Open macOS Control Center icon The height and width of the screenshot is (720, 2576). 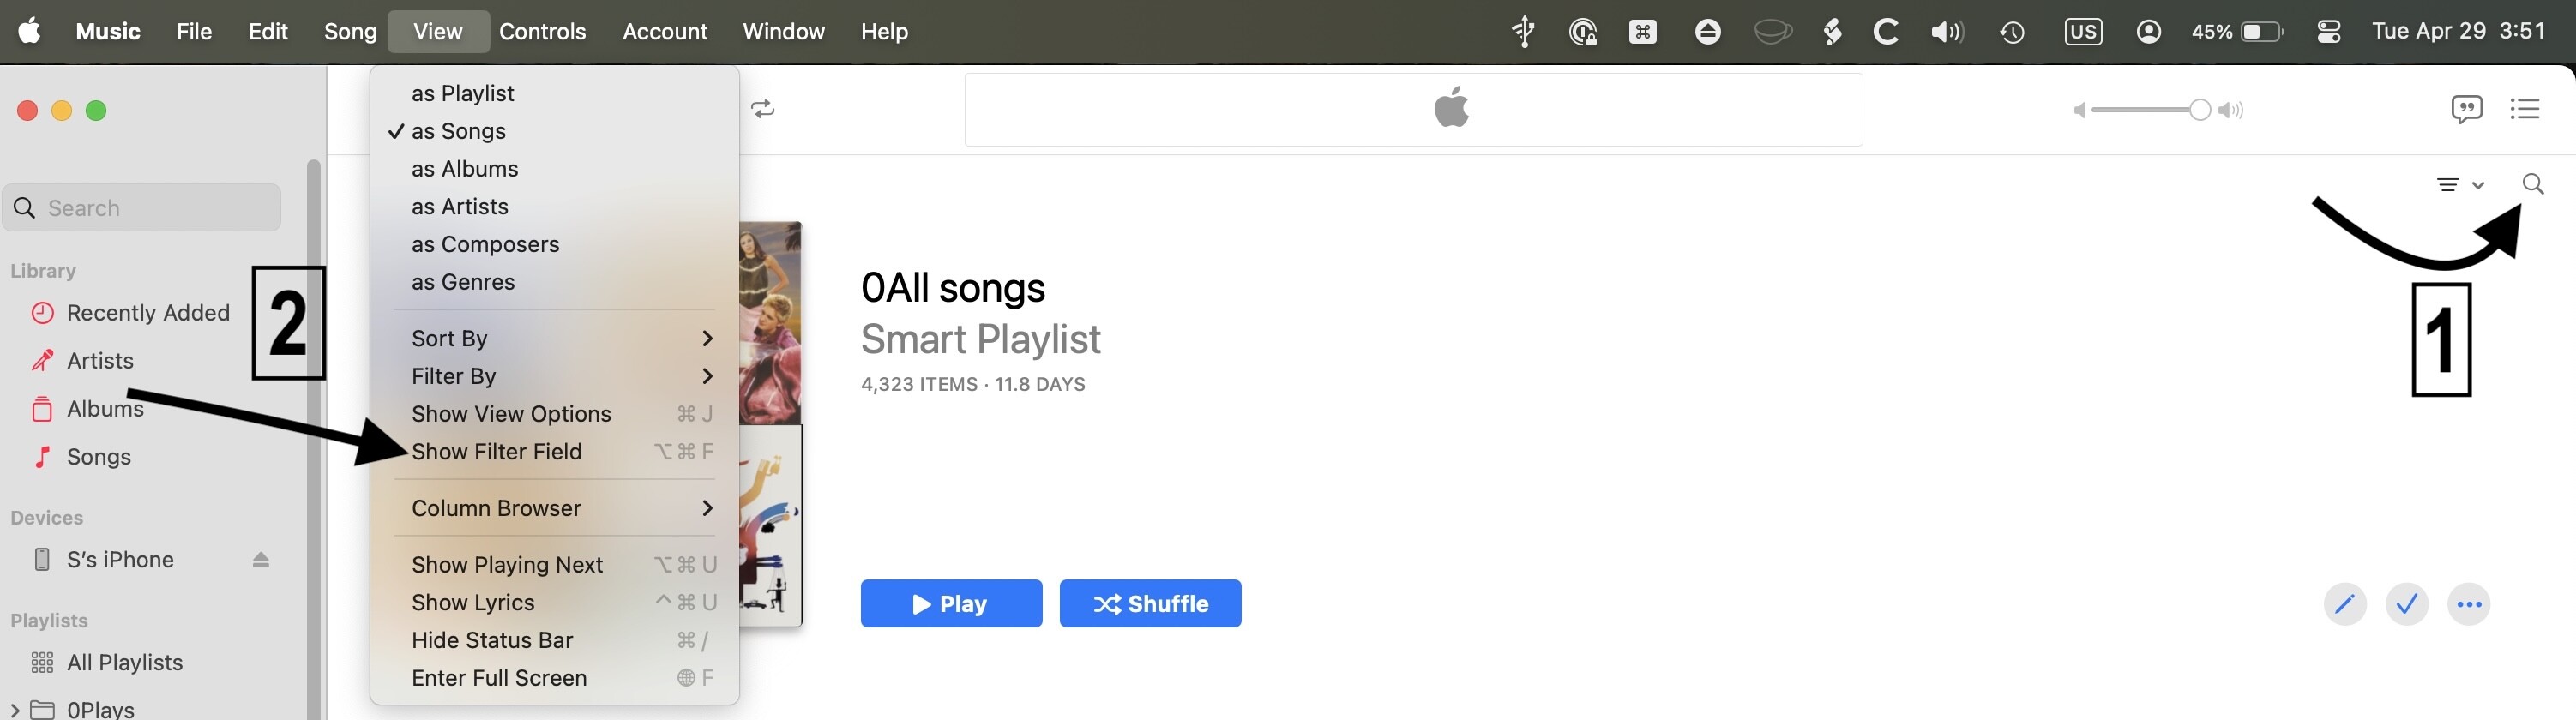click(x=2328, y=32)
